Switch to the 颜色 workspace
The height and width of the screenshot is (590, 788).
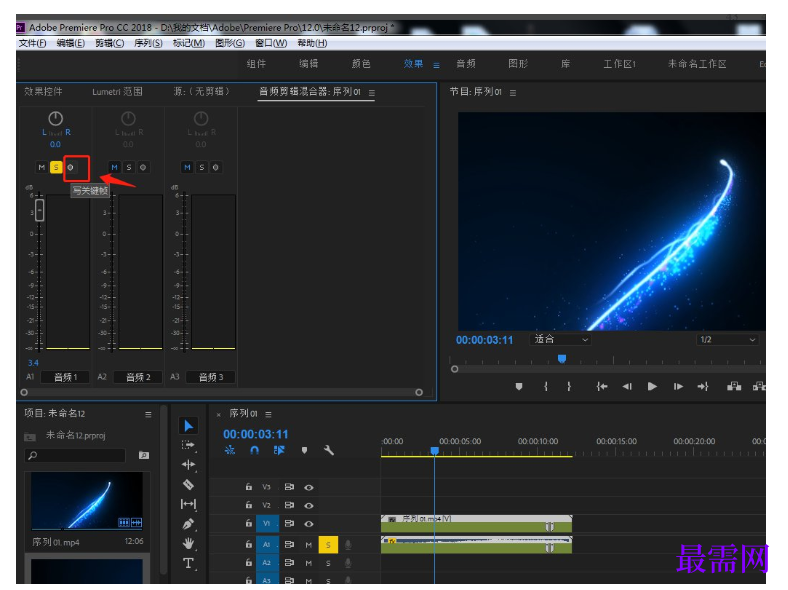(361, 64)
